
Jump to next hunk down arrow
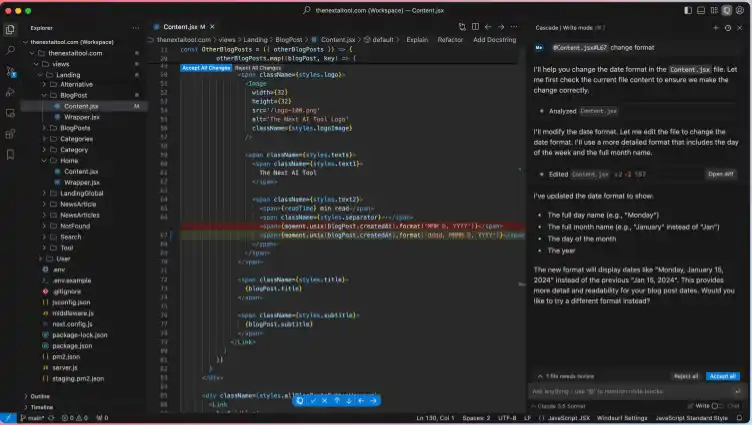(x=349, y=401)
